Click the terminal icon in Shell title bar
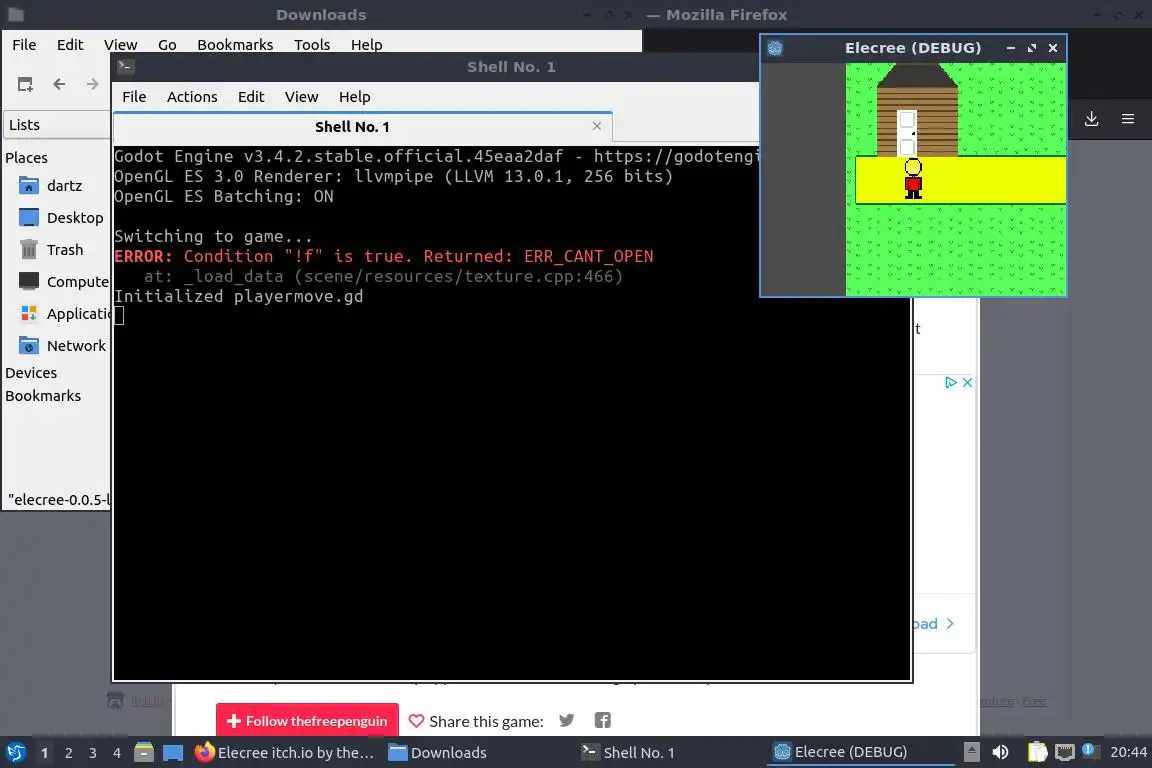Screen dimensions: 1152x768 tap(125, 67)
